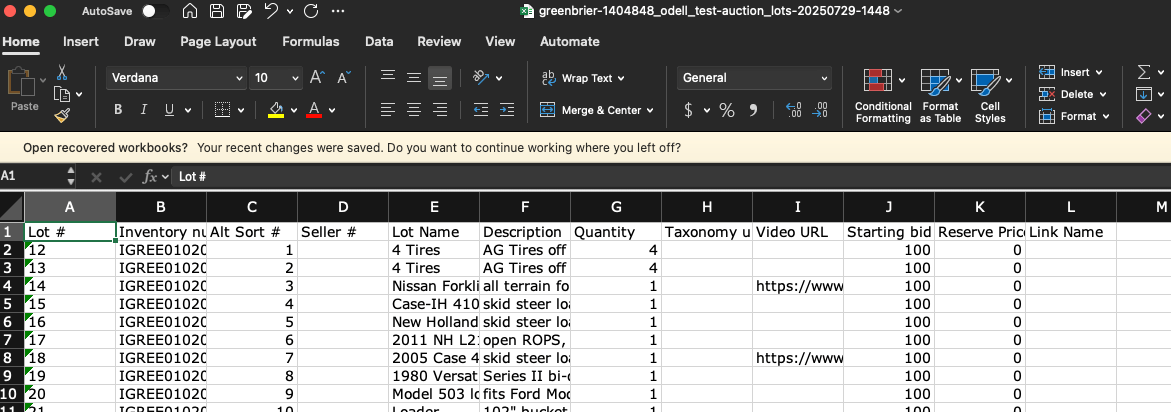Open Conditional Formatting
Image resolution: width=1171 pixels, height=412 pixels.
pyautogui.click(x=883, y=95)
